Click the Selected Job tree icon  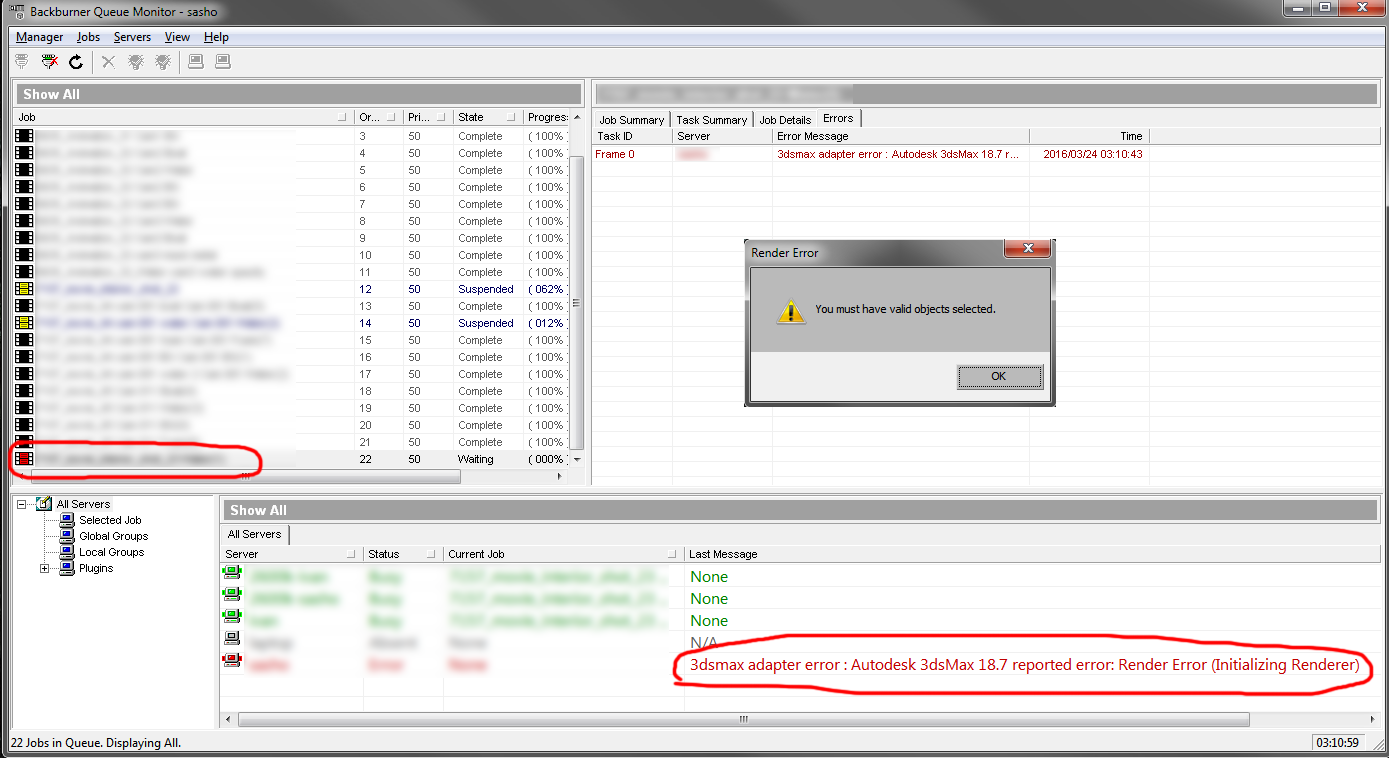click(x=67, y=520)
